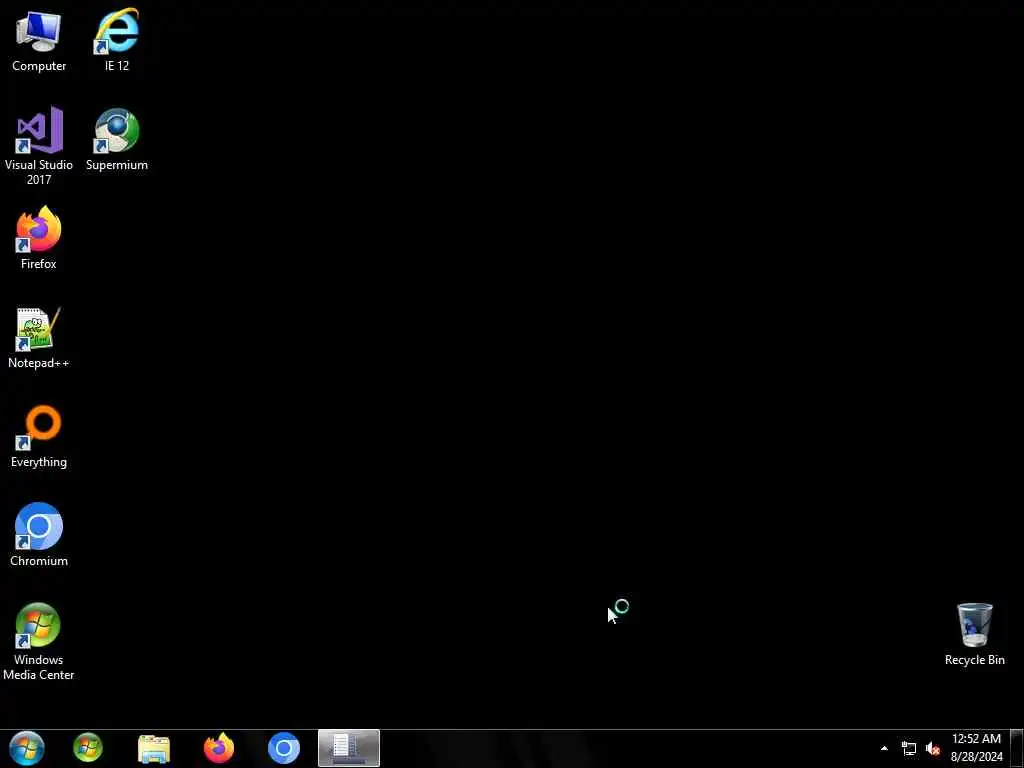Select the Windows Media Center shortcut
The image size is (1024, 768).
click(39, 642)
